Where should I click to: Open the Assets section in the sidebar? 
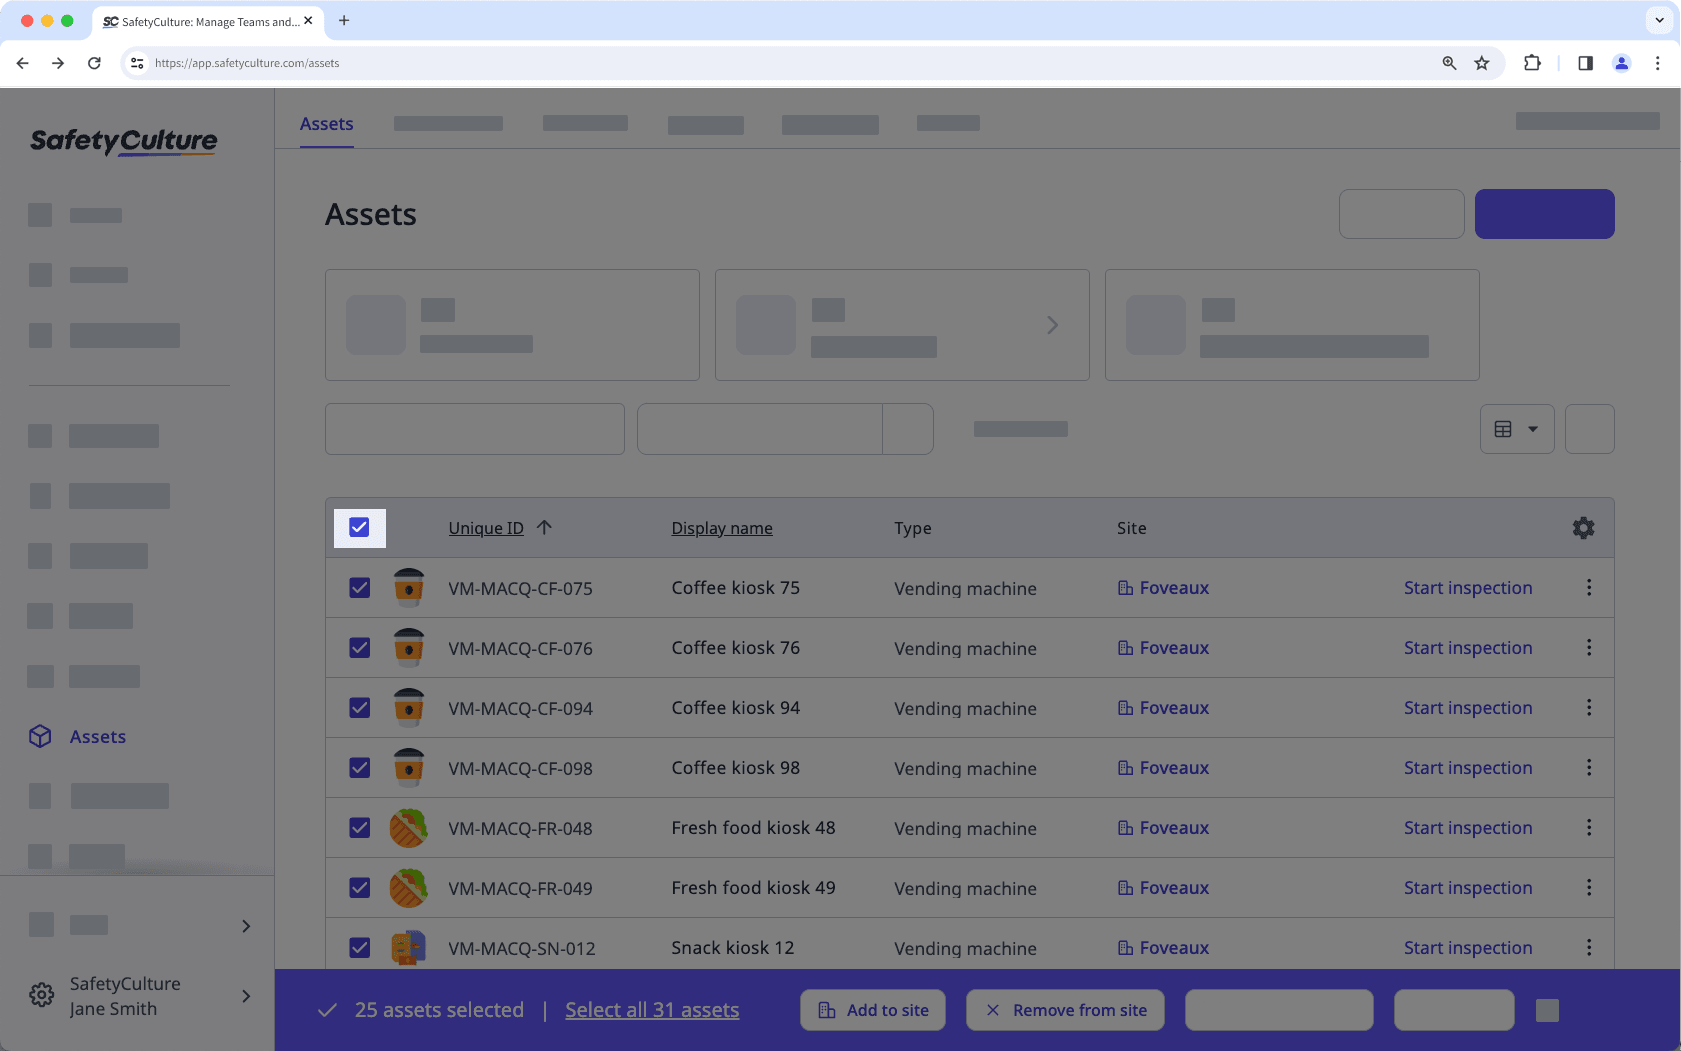click(97, 736)
